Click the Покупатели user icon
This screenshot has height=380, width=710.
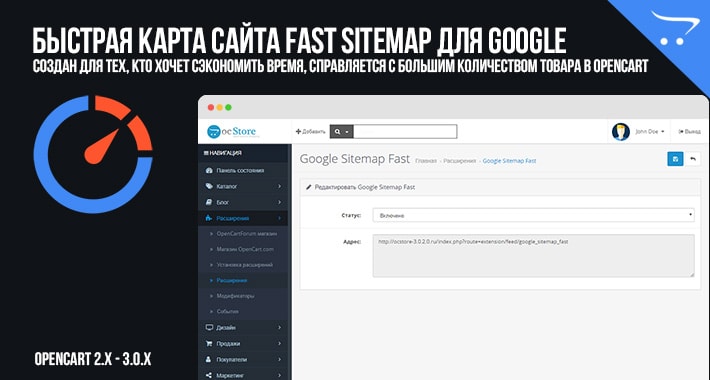coord(209,359)
